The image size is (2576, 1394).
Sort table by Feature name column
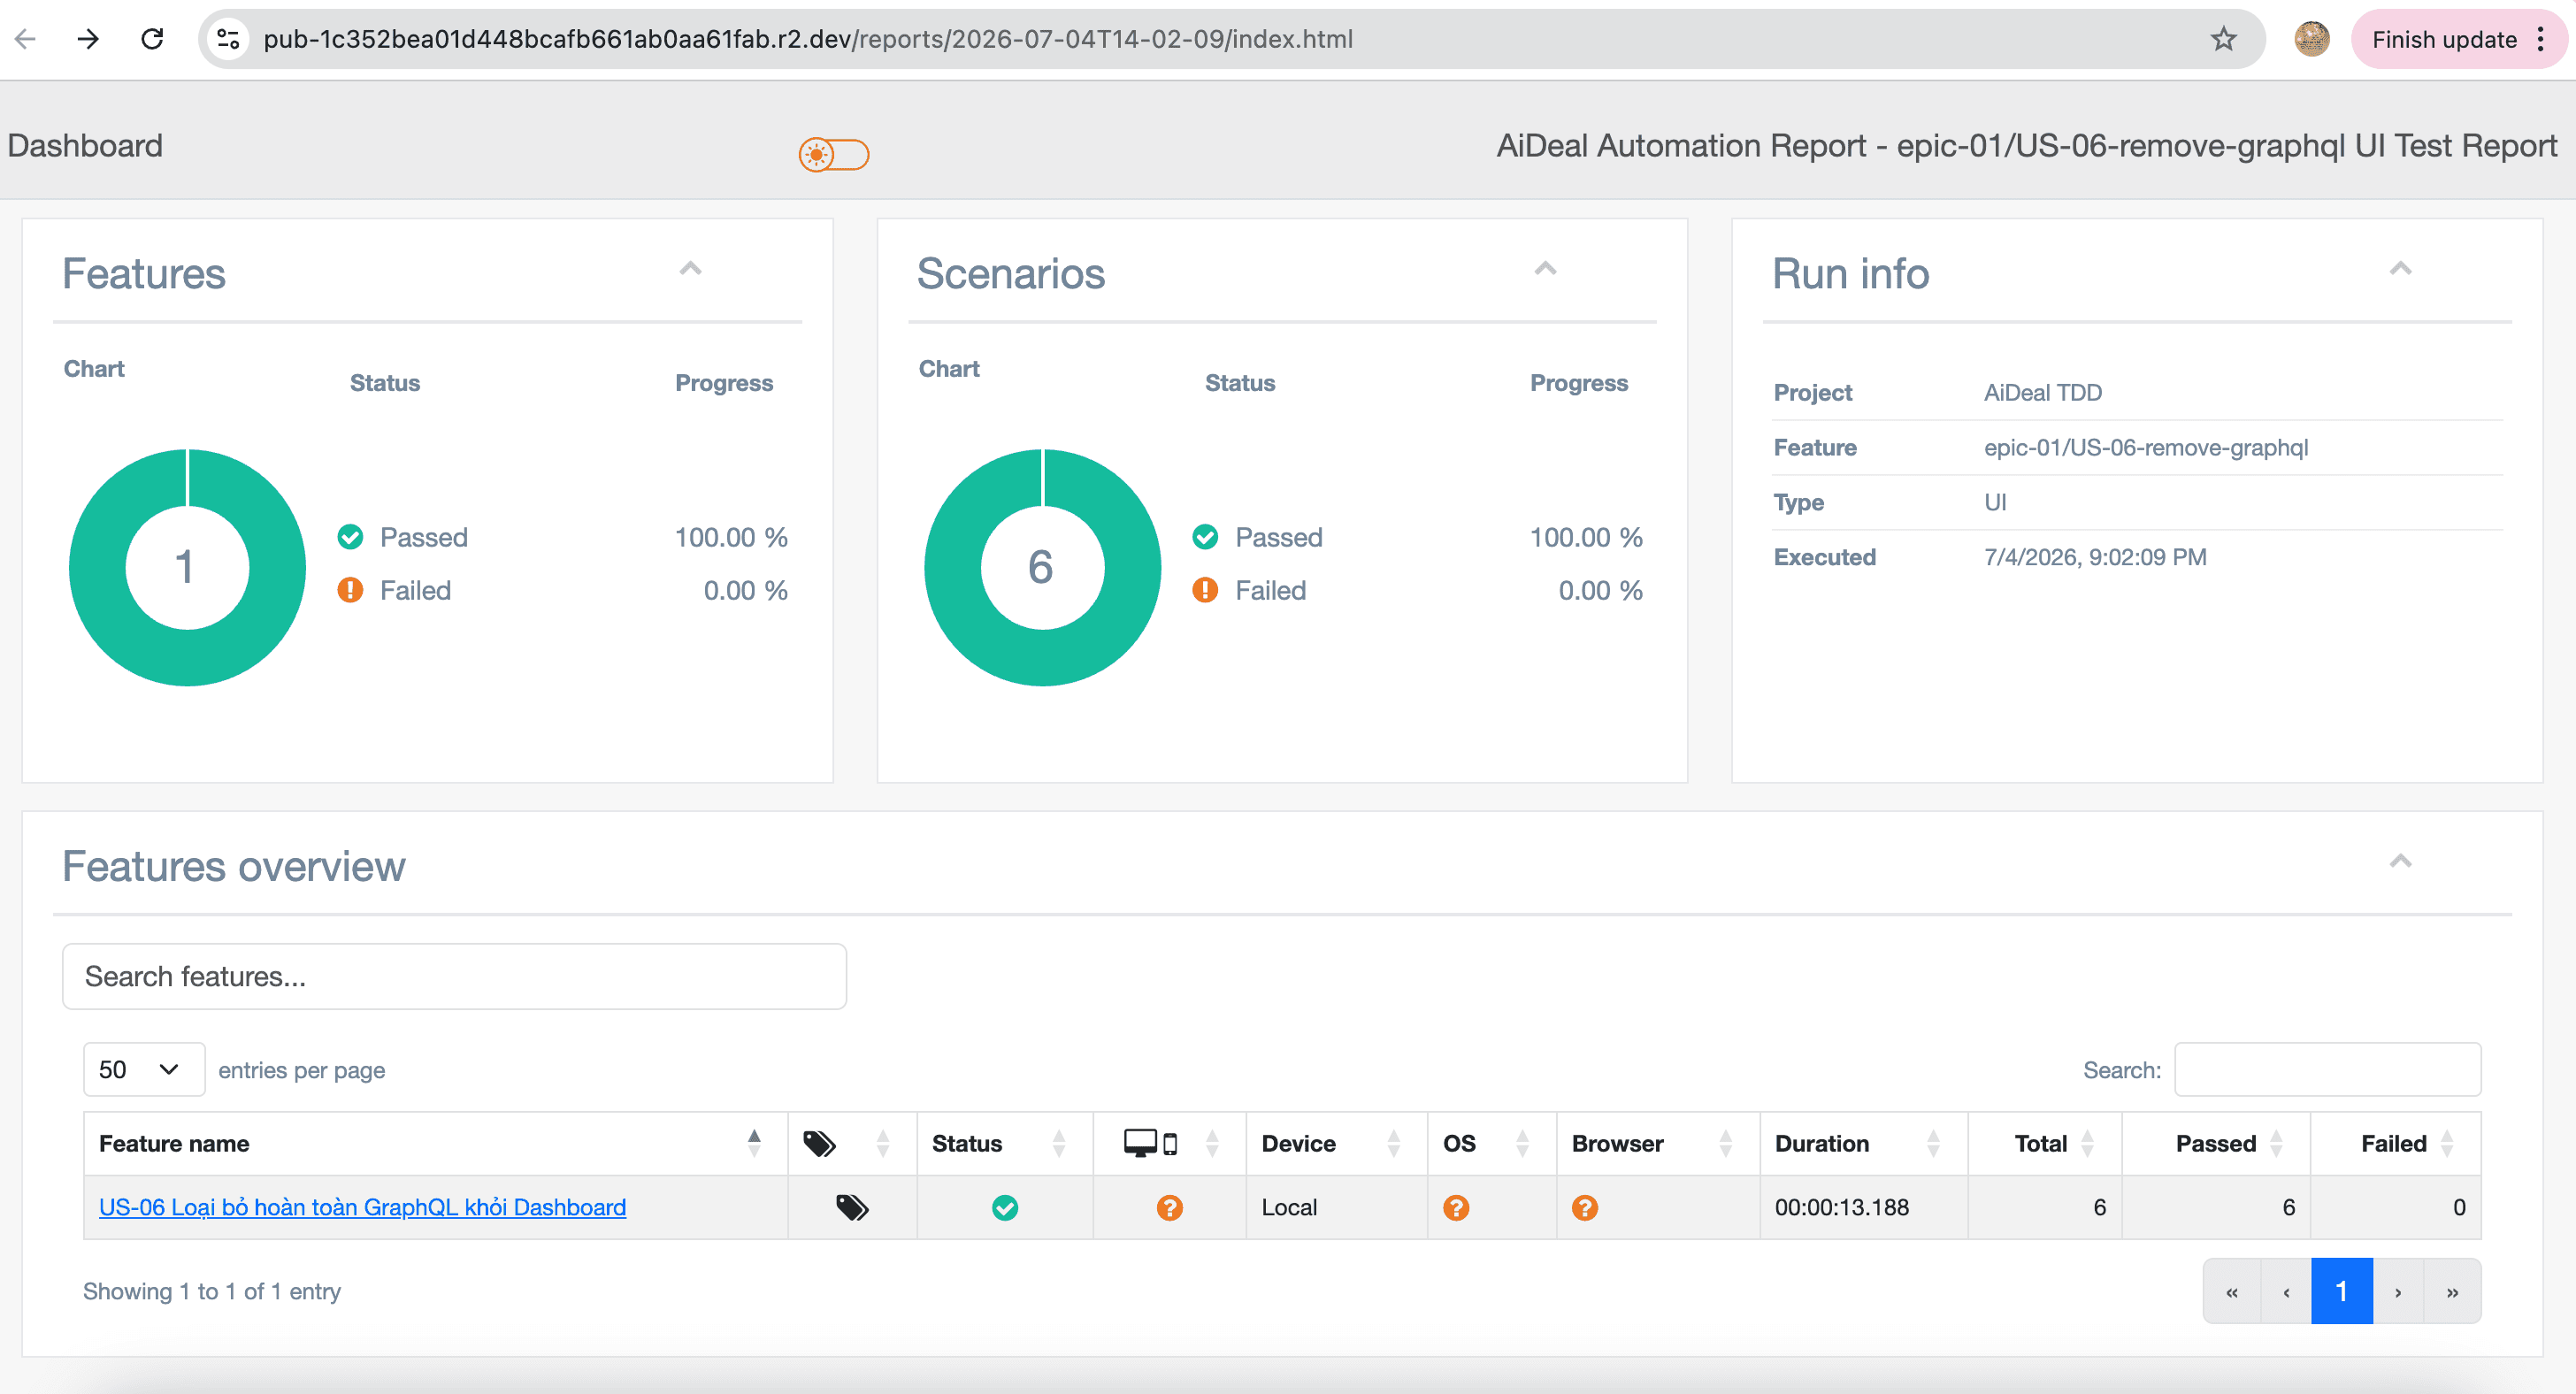435,1143
